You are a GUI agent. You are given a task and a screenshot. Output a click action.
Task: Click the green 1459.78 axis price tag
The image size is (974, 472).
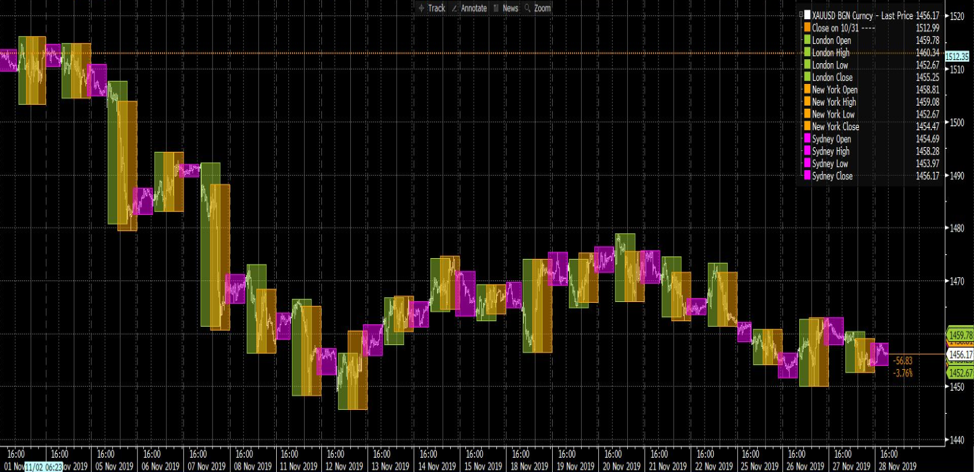[x=960, y=335]
